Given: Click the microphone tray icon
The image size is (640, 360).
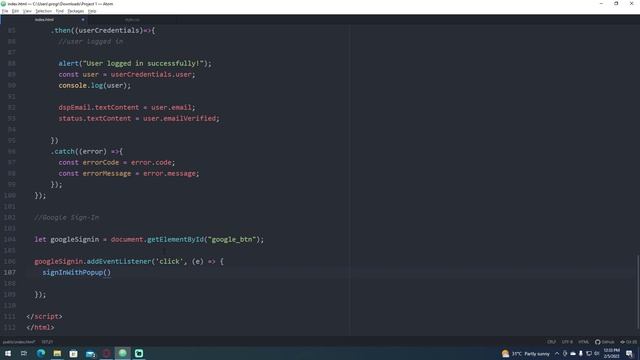Looking at the screenshot, I should click(580, 353).
